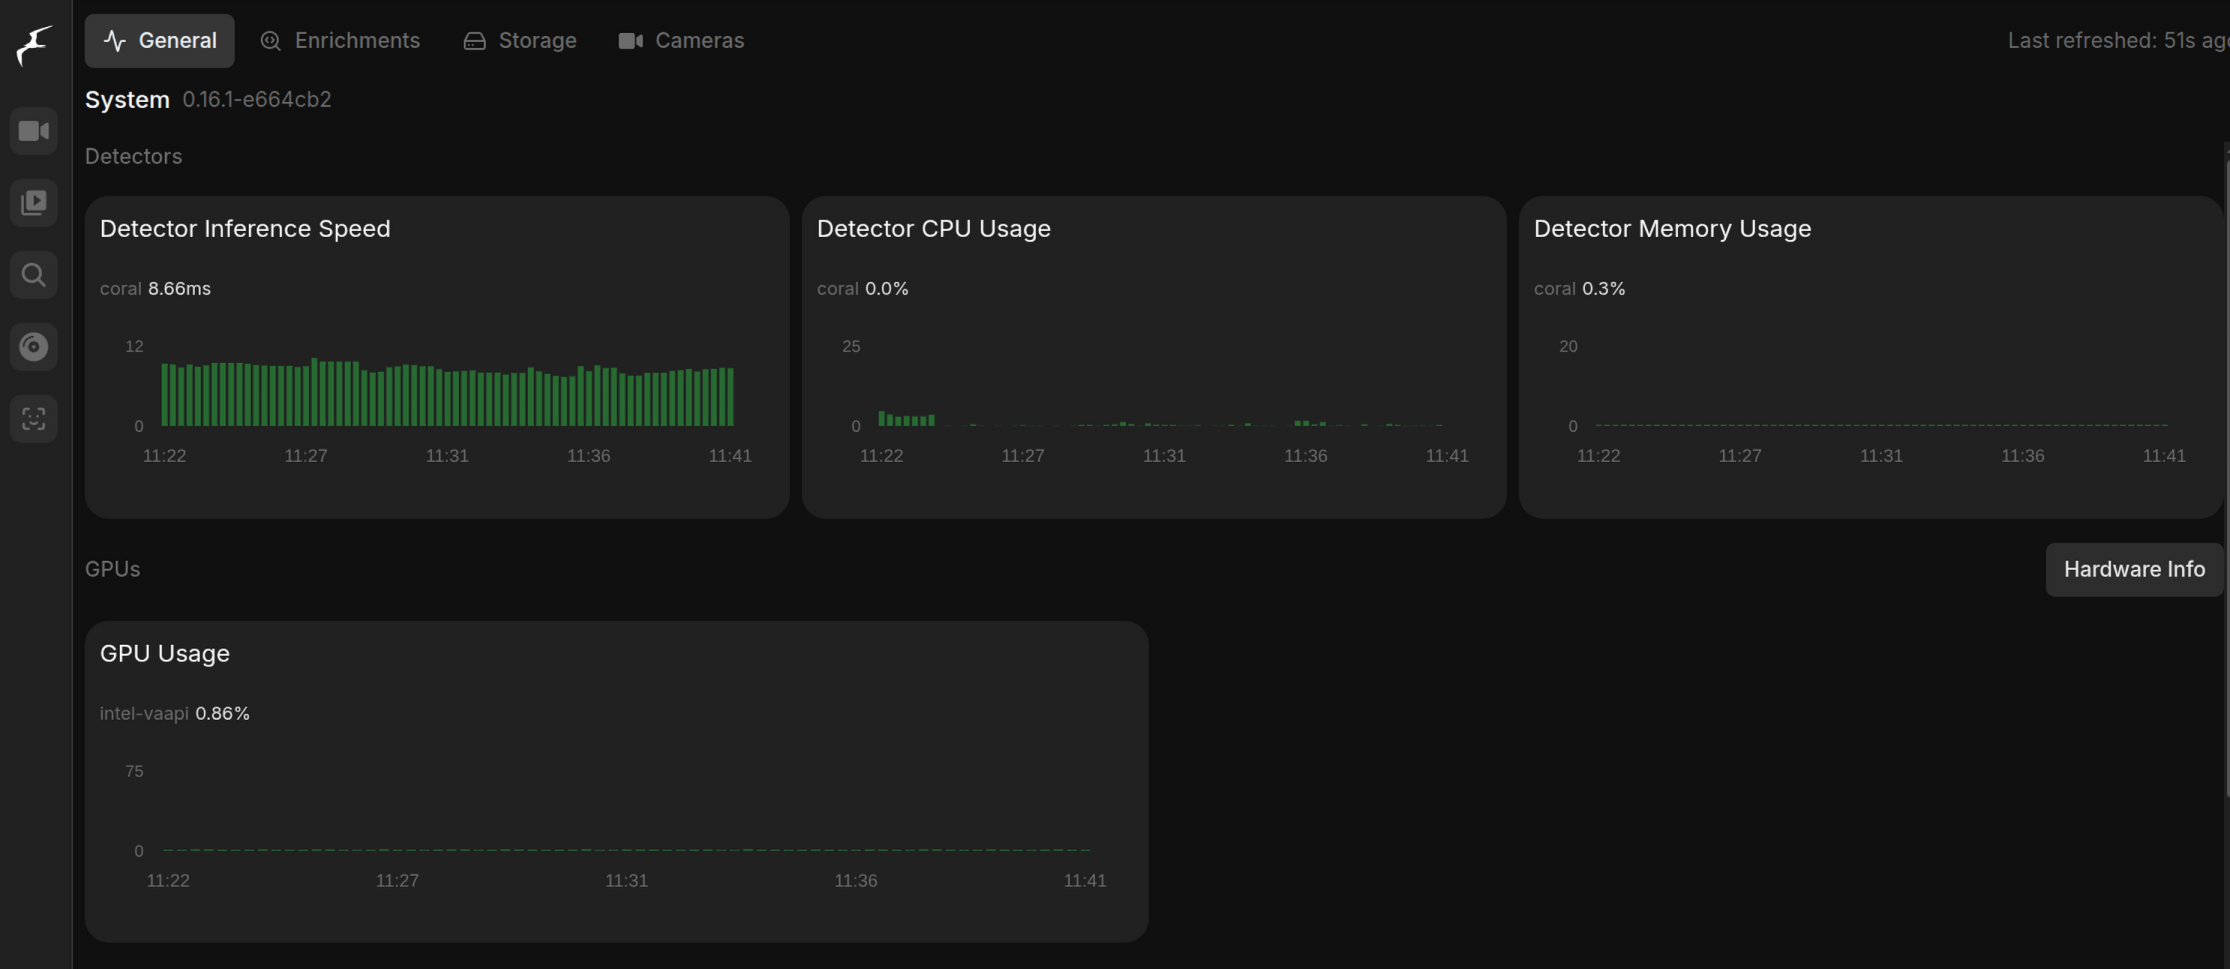Viewport: 2230px width, 969px height.
Task: Click the GPU usage chart line
Action: point(626,850)
